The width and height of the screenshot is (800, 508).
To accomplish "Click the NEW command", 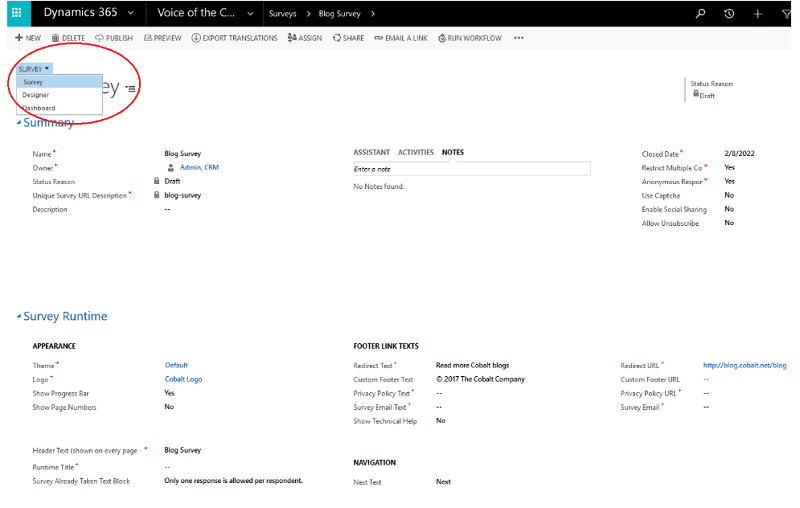I will (28, 38).
